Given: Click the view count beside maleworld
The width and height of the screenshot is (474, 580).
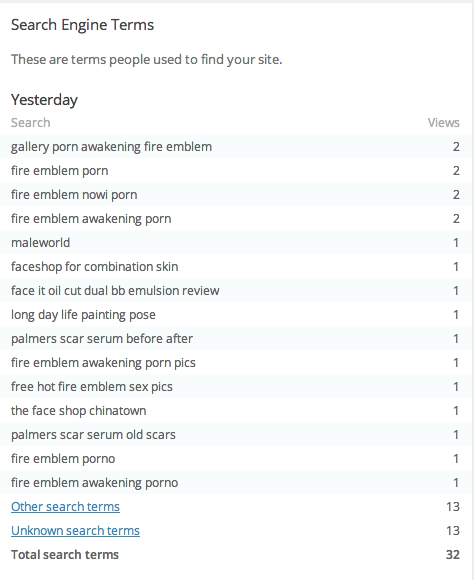Looking at the screenshot, I should click(456, 243).
